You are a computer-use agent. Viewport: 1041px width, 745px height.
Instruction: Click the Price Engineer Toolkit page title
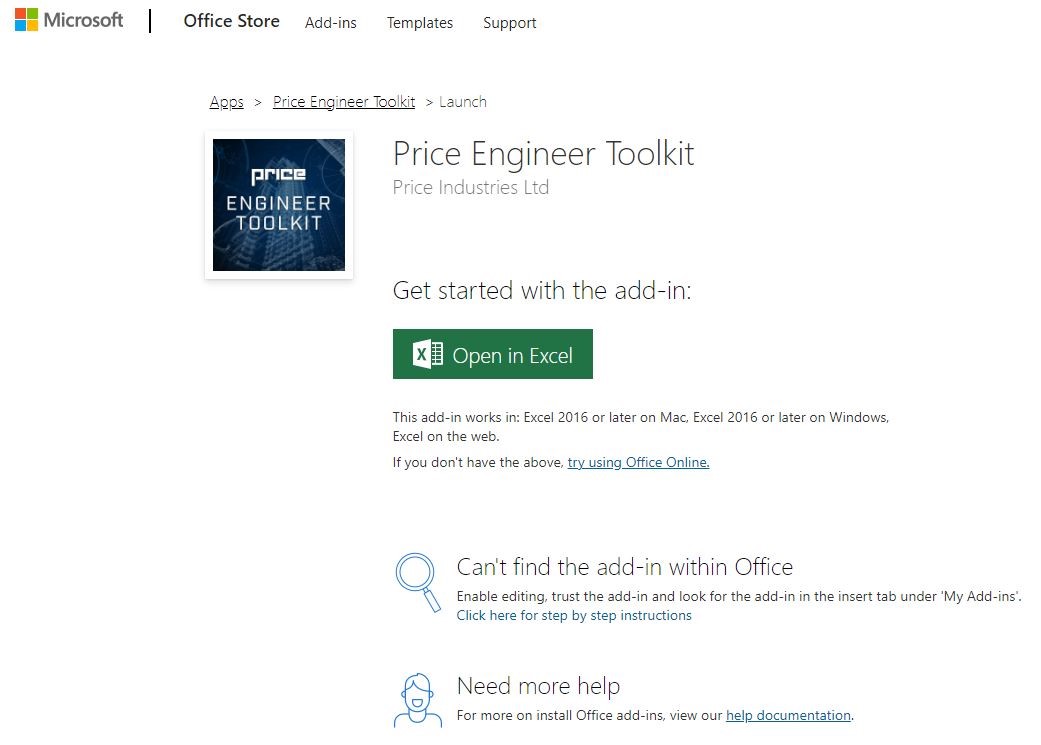pyautogui.click(x=543, y=154)
